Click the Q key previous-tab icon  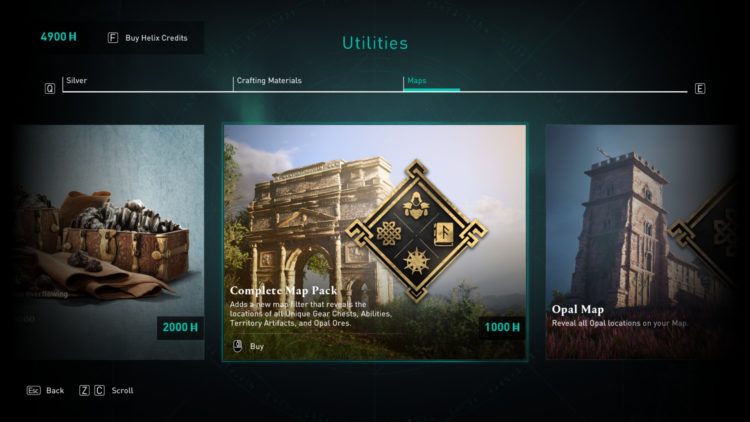50,89
